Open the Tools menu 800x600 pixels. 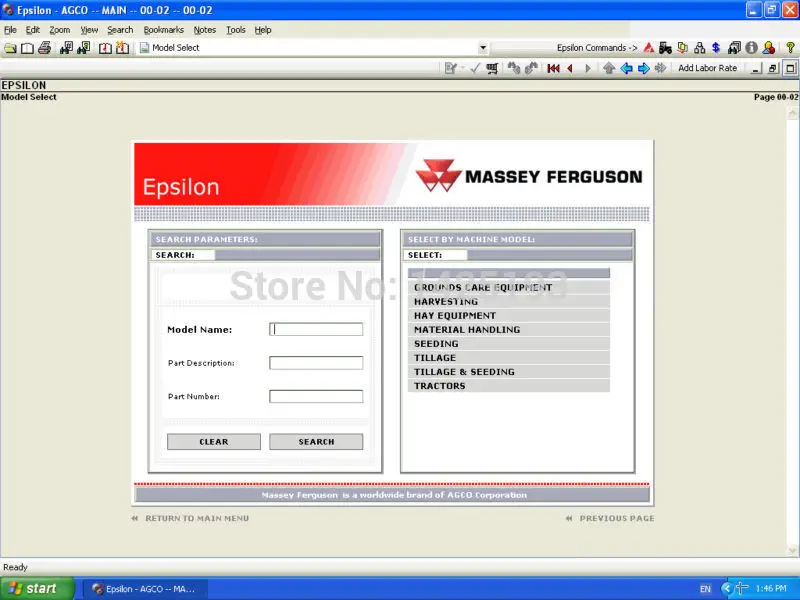point(236,29)
